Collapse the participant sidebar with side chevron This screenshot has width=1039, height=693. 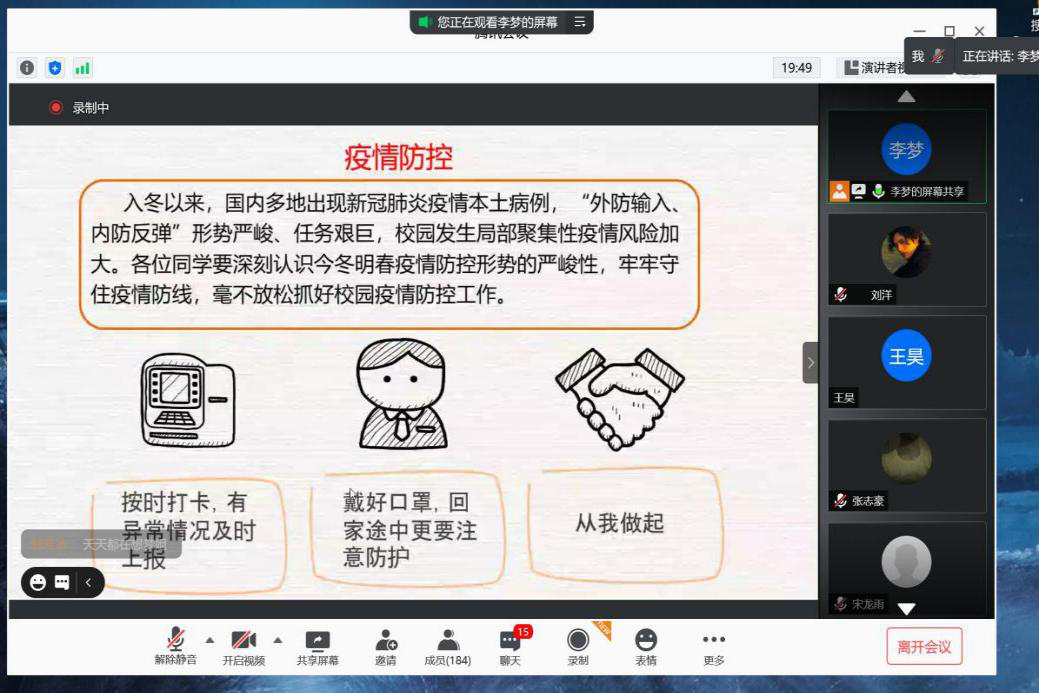point(810,362)
